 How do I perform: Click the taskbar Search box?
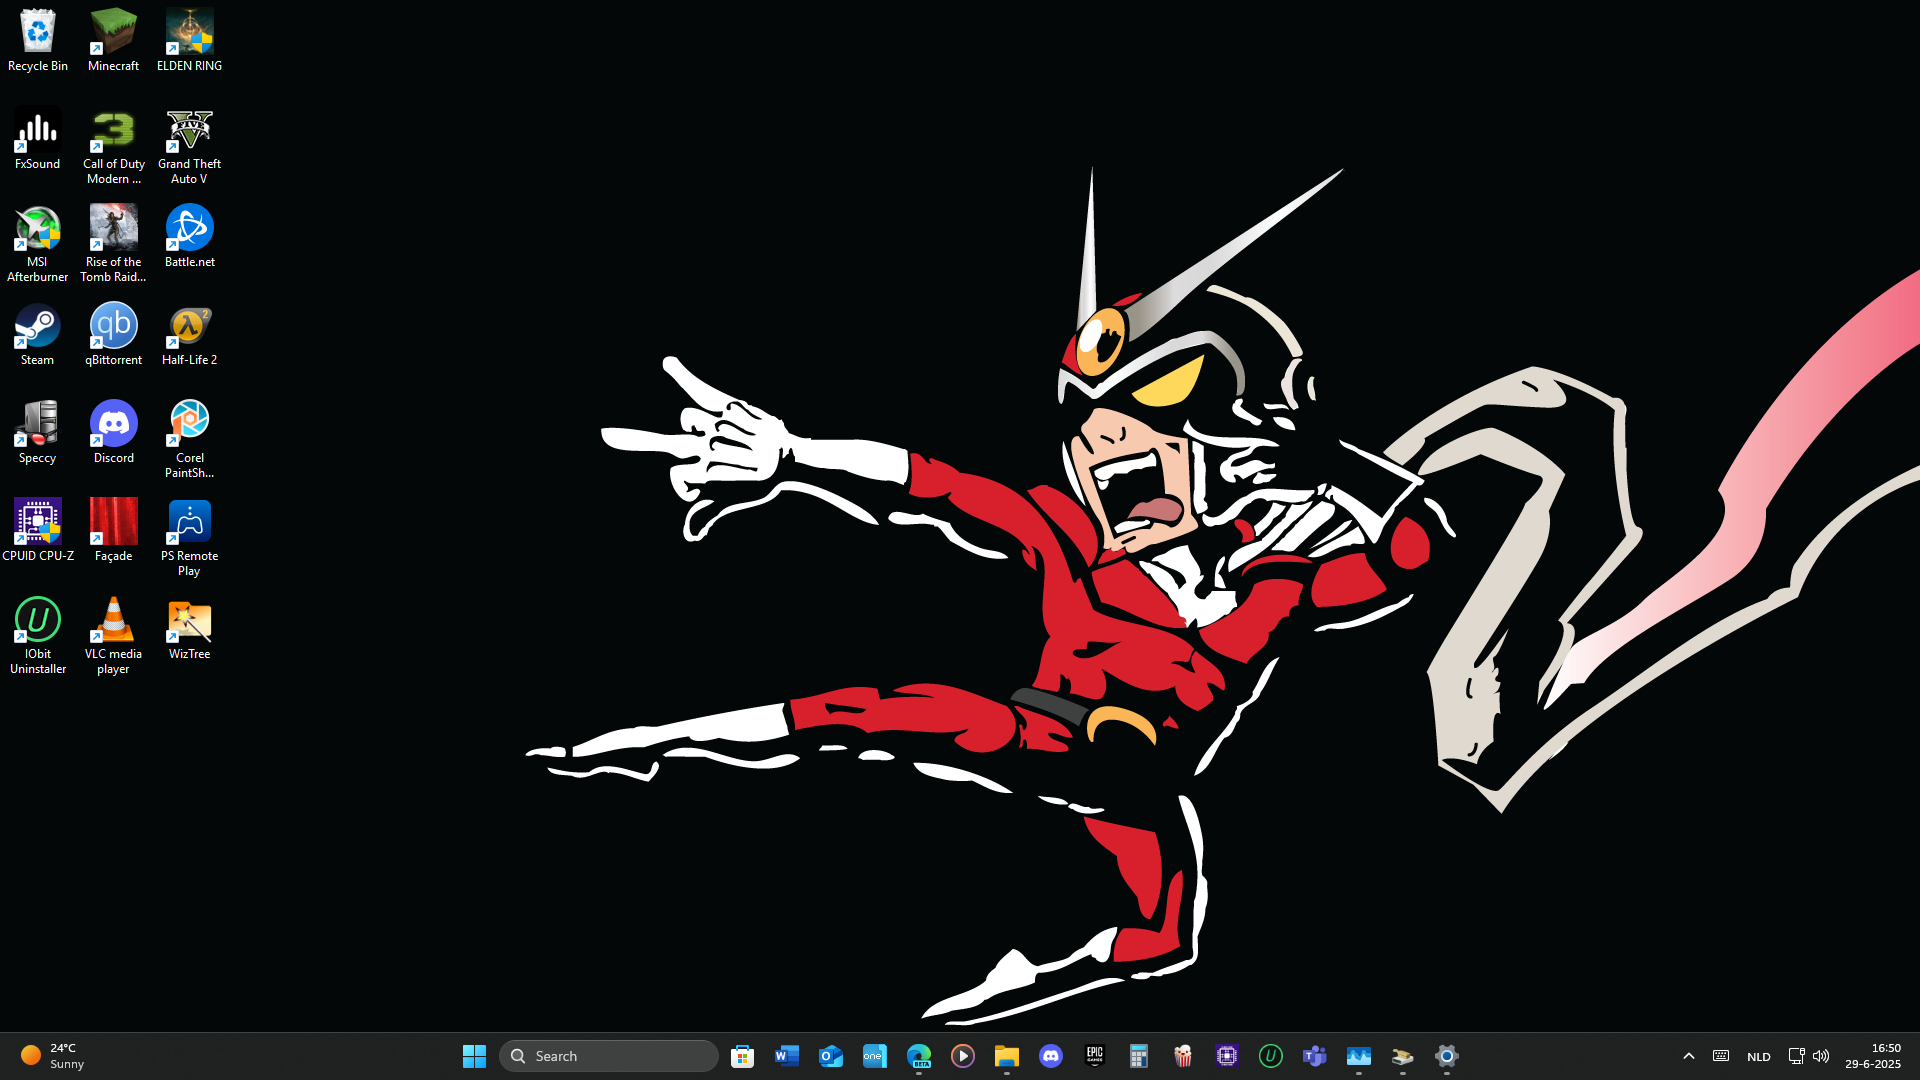[608, 1056]
